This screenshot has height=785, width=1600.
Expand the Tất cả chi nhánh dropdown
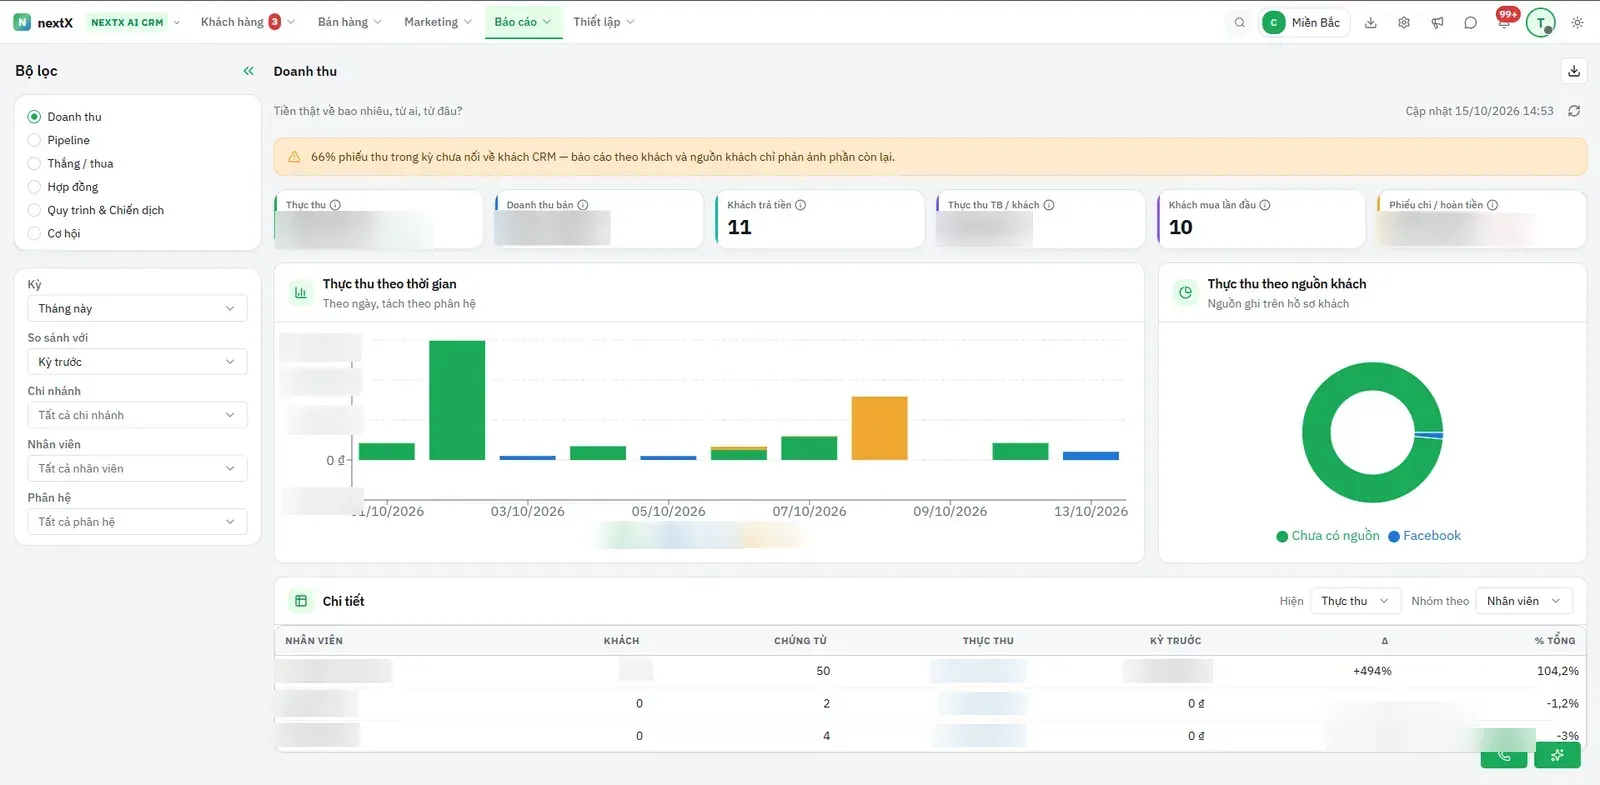point(137,415)
